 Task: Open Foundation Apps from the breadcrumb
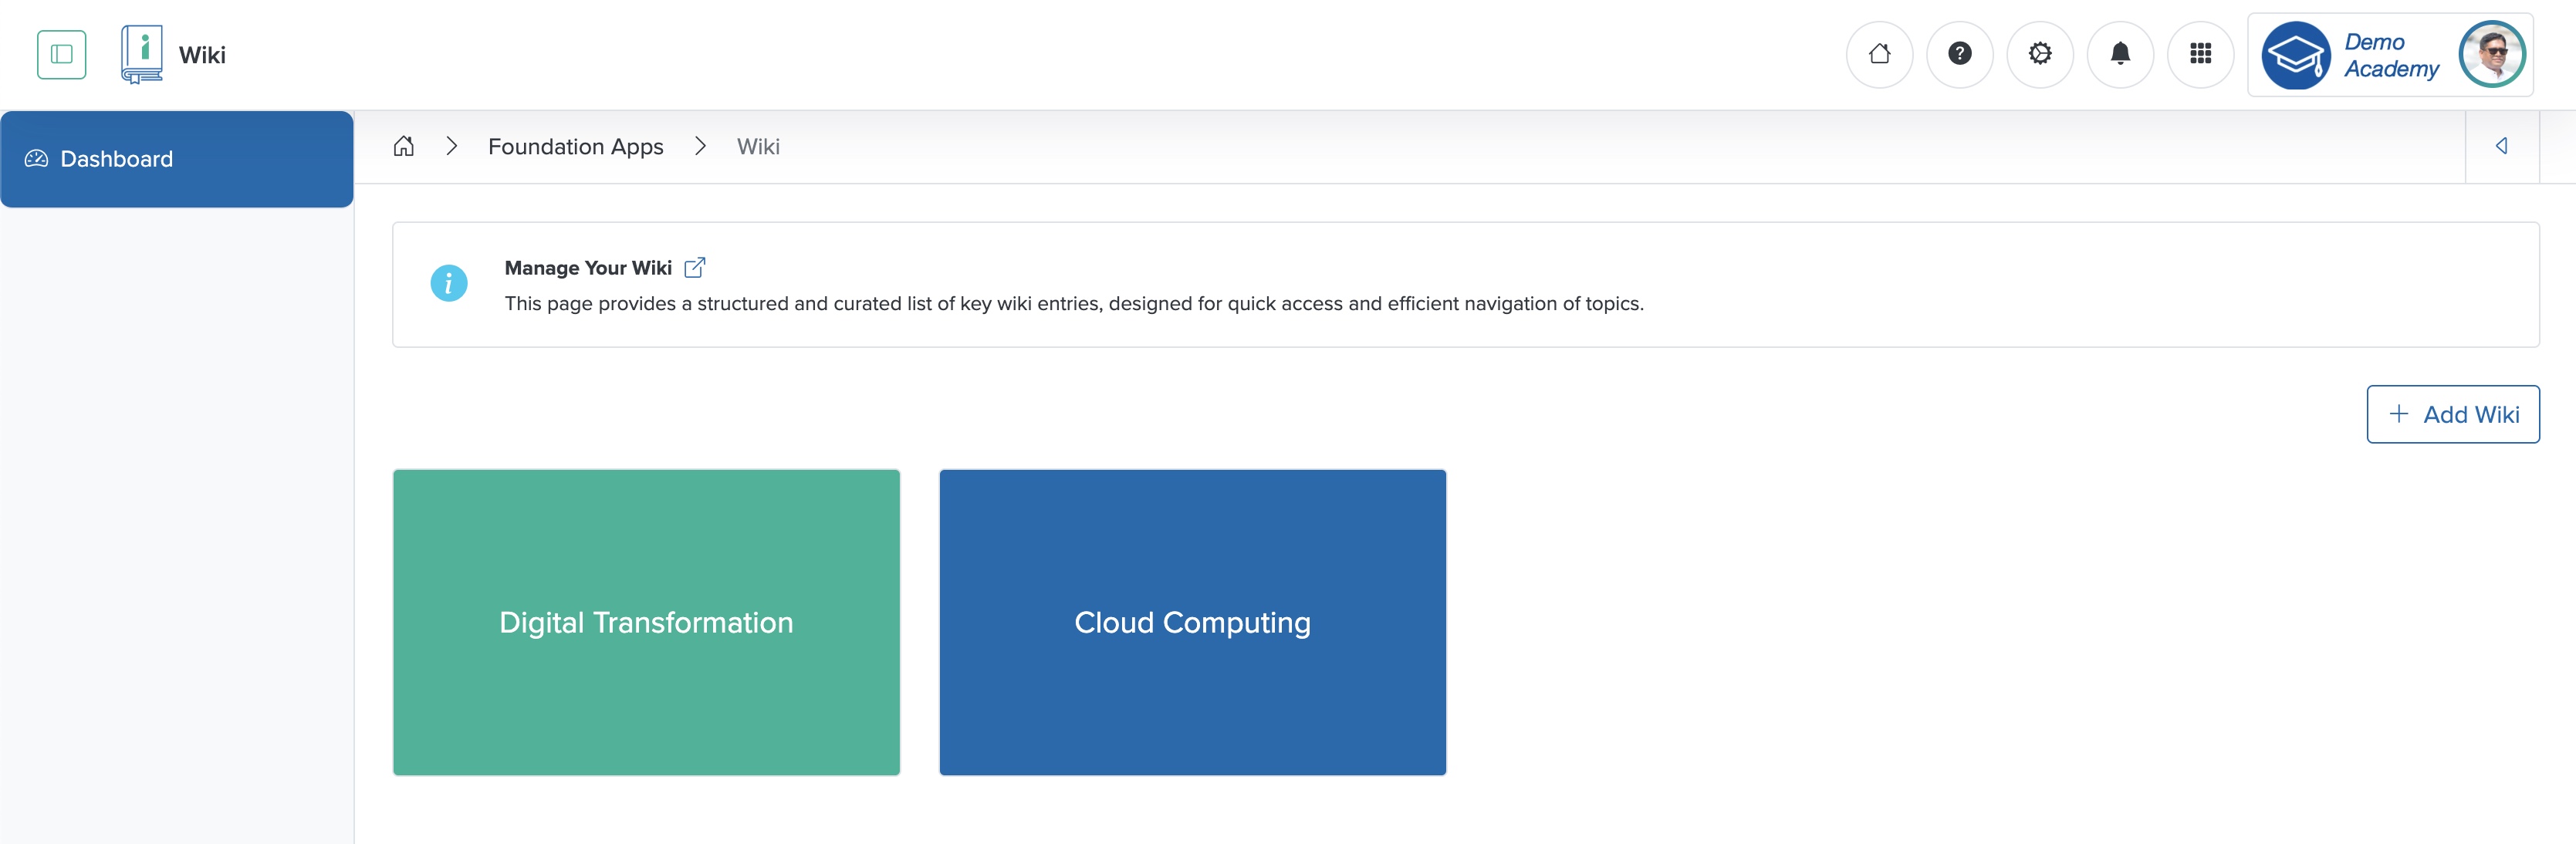[x=575, y=146]
